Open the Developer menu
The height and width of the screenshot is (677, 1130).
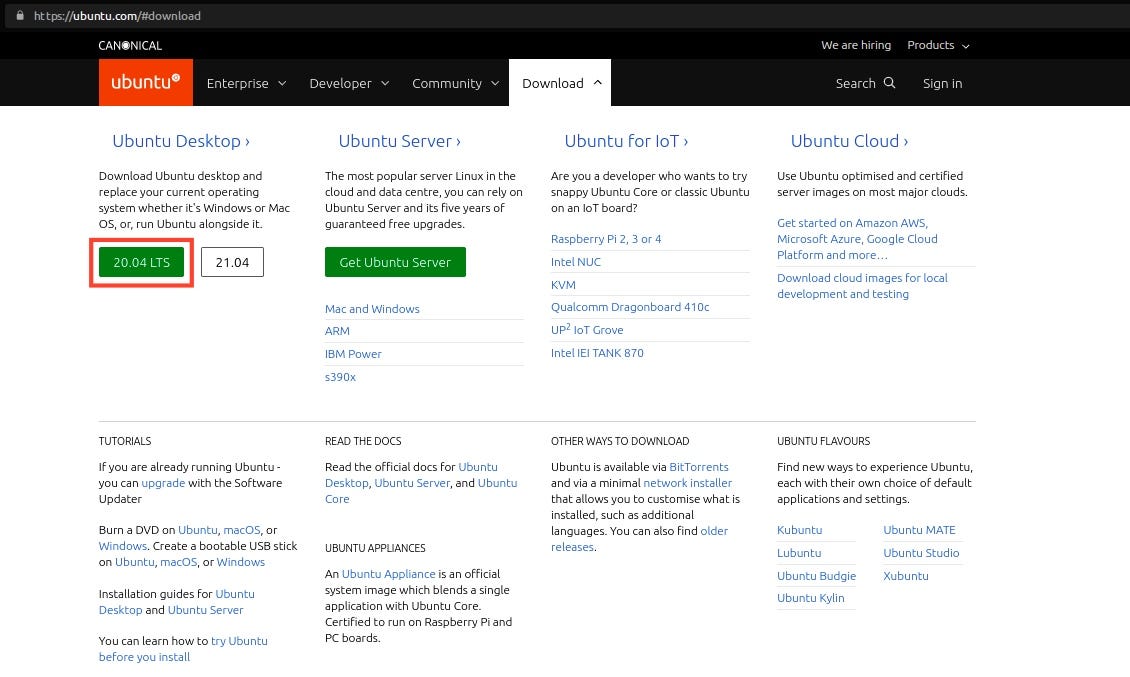tap(350, 83)
